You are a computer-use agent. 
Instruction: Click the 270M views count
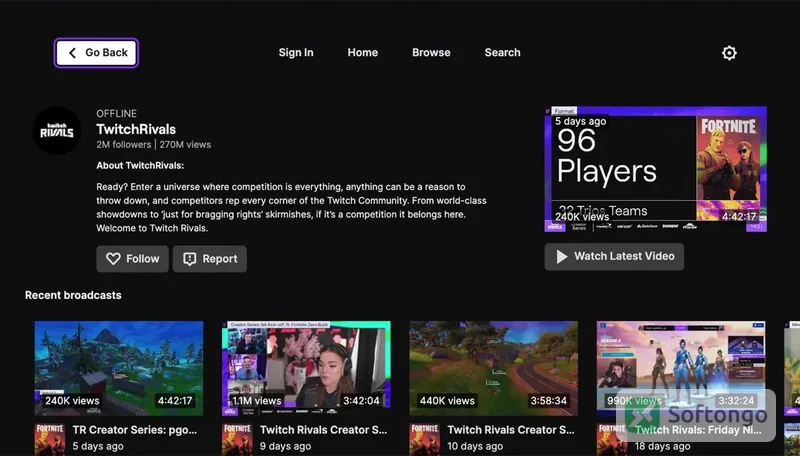coord(185,144)
